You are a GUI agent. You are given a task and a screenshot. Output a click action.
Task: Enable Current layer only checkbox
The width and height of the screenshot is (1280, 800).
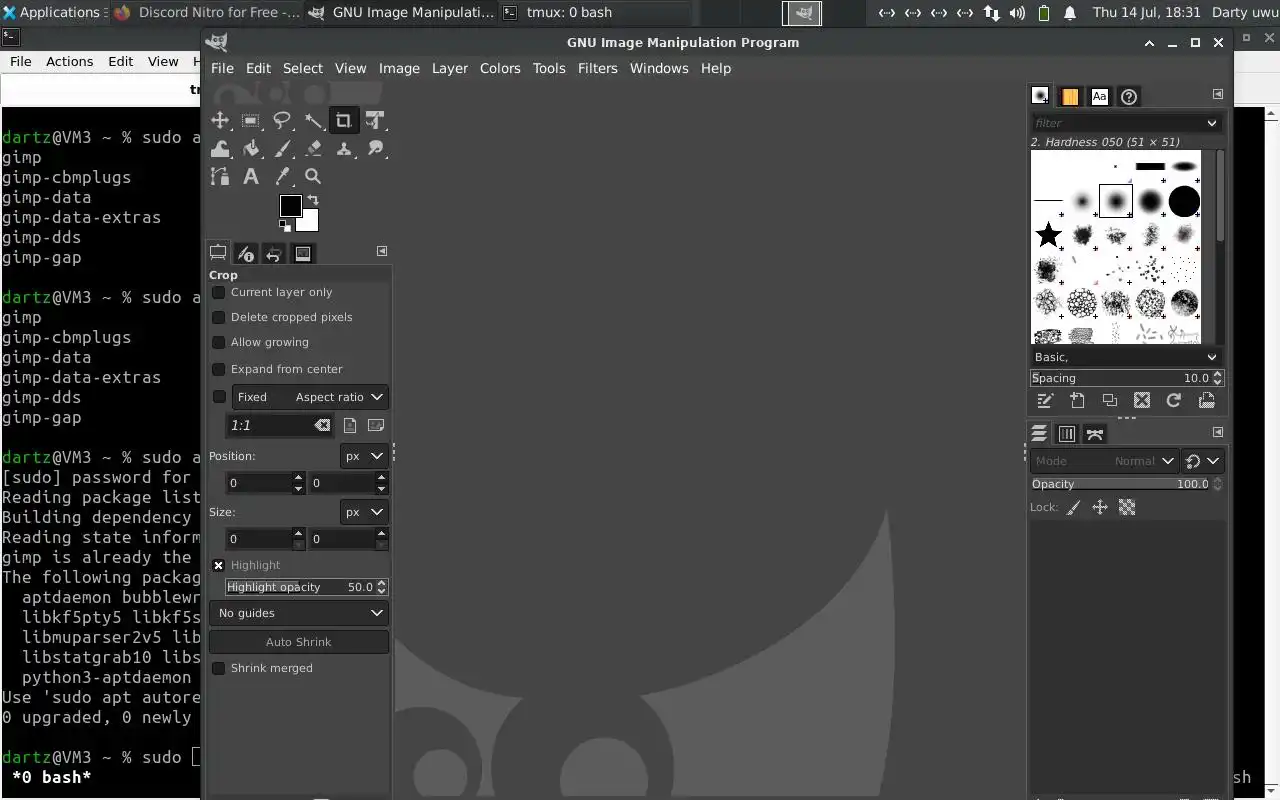click(x=218, y=292)
